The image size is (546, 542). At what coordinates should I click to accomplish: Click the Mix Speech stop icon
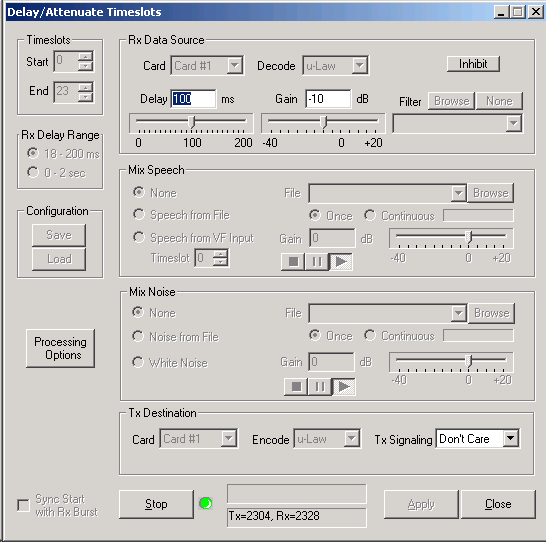click(x=293, y=261)
